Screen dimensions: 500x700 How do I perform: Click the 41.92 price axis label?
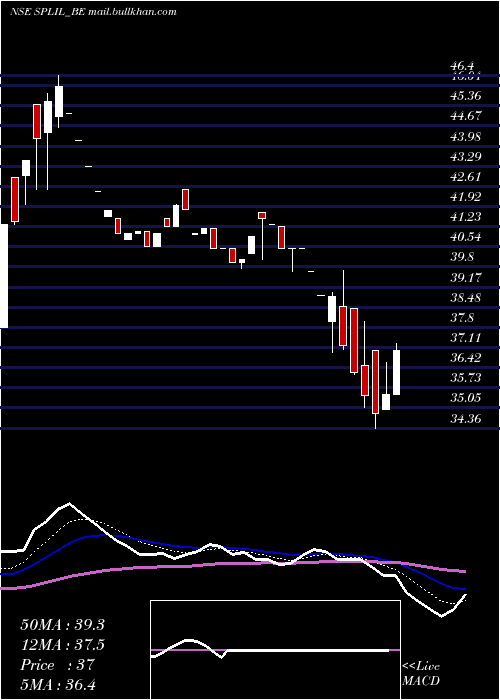pos(467,197)
